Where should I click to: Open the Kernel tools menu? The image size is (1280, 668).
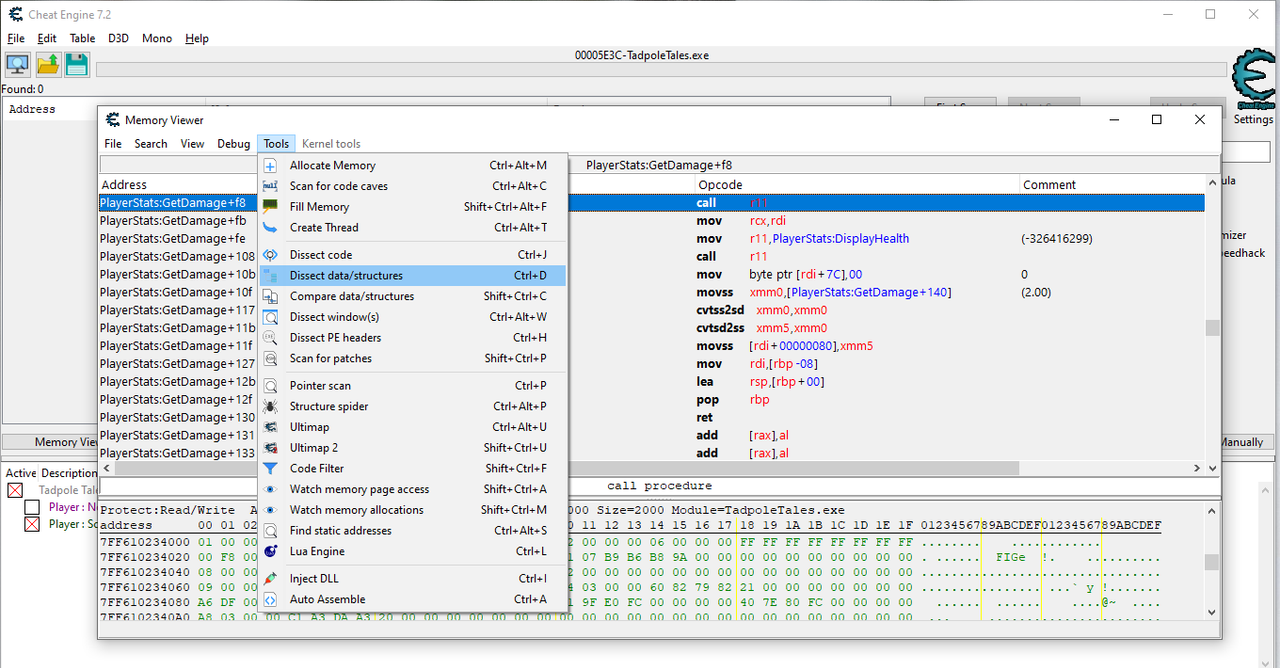[331, 144]
